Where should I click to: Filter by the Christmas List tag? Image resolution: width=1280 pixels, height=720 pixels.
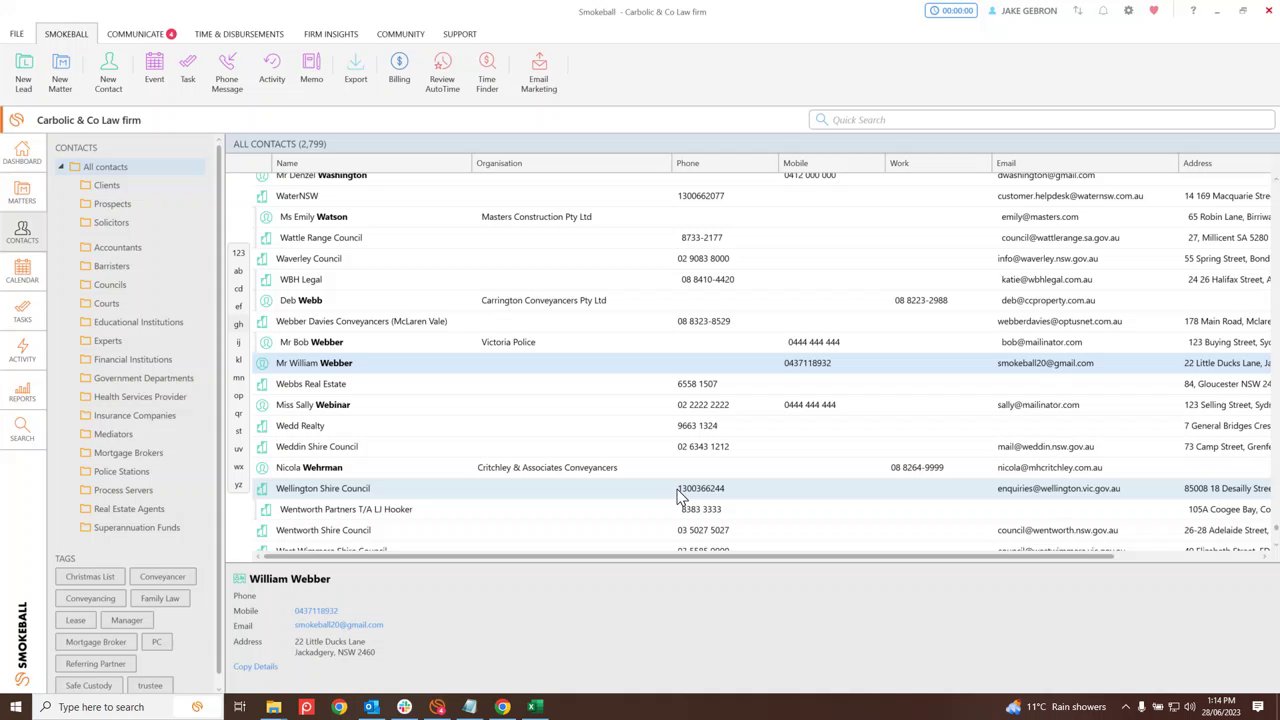click(x=90, y=577)
